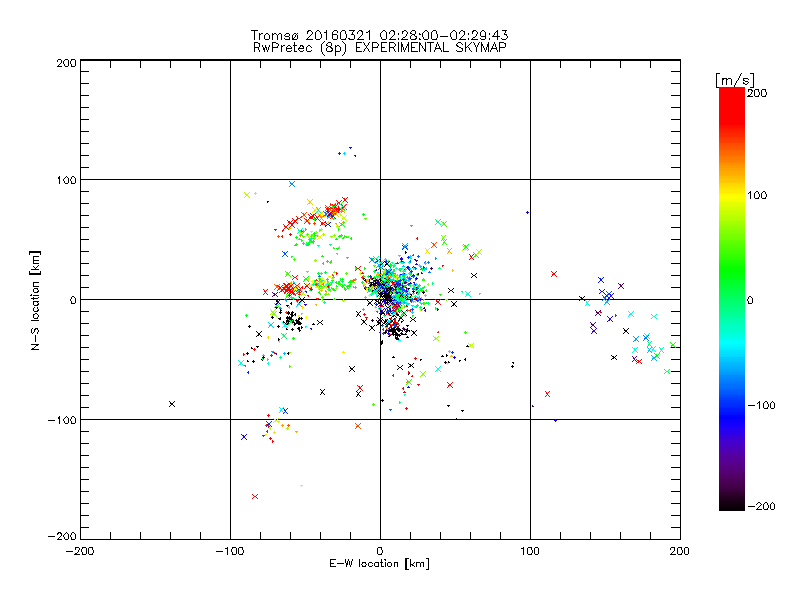Click the lone red X marker near the bottom of the plot
Viewport: 800px width, 600px height.
point(255,496)
